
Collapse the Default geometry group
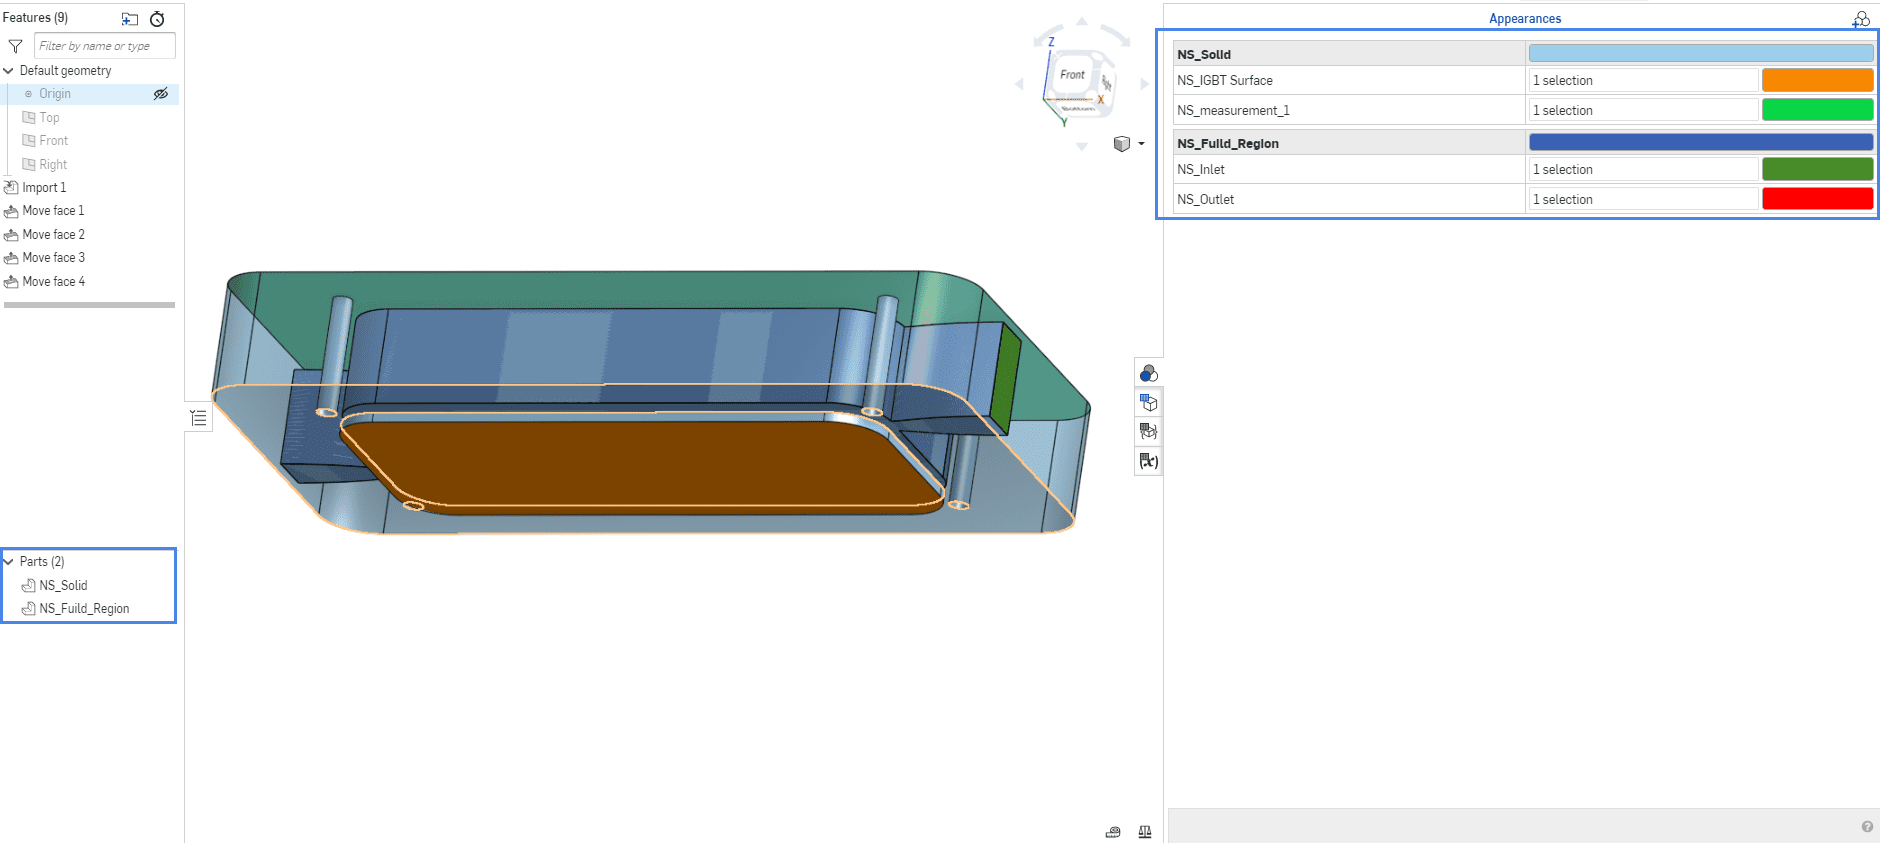point(9,71)
